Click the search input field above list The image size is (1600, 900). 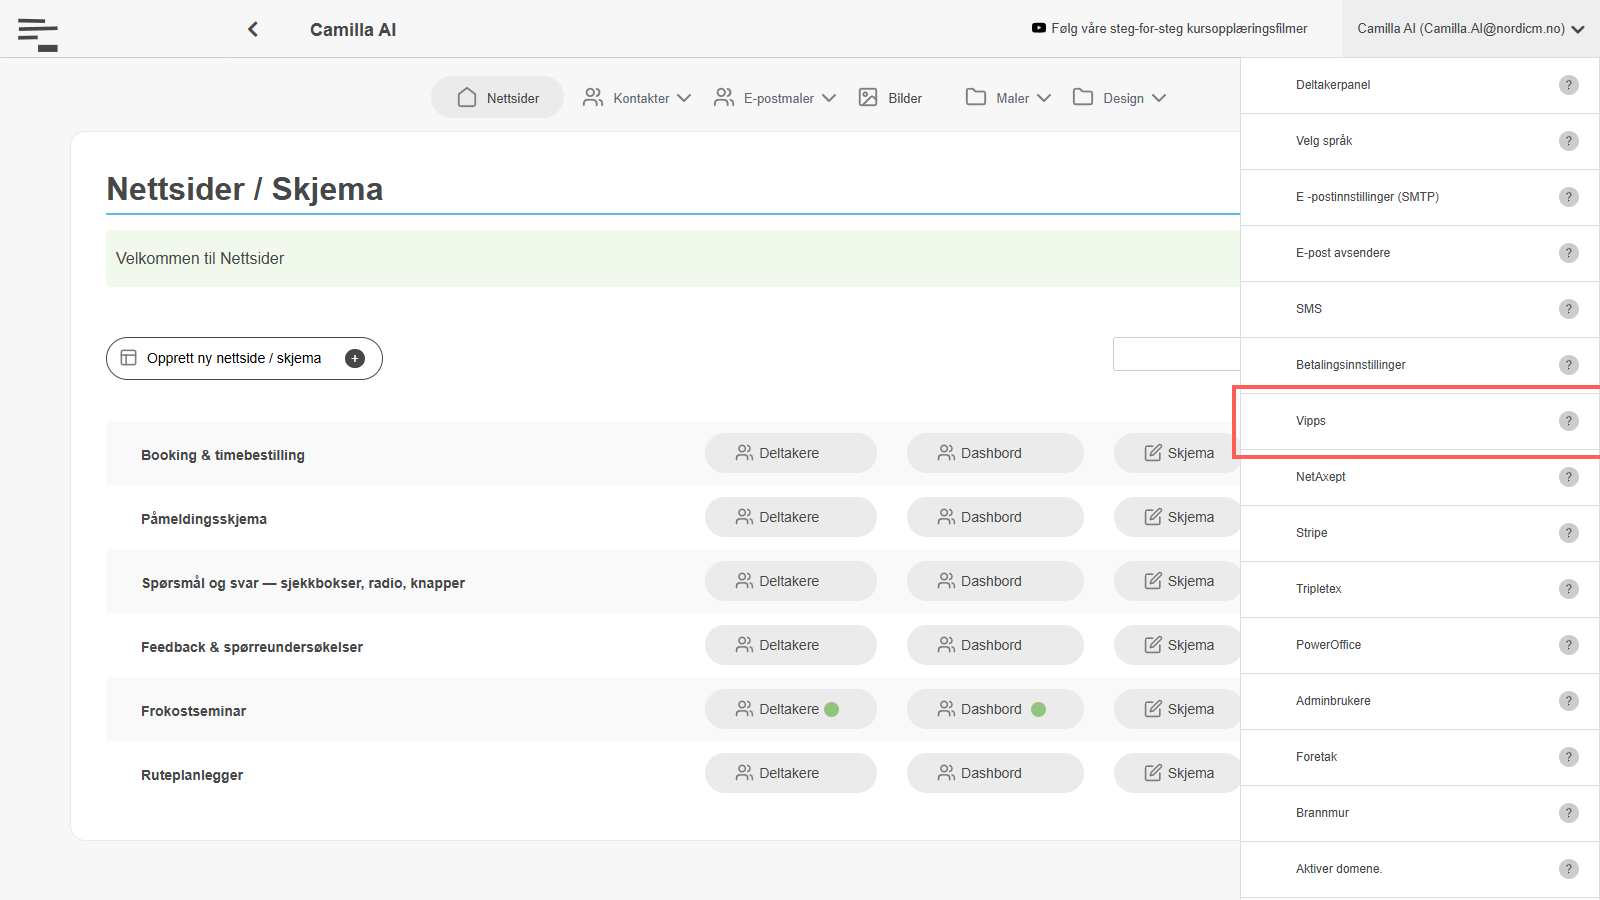pos(1177,354)
